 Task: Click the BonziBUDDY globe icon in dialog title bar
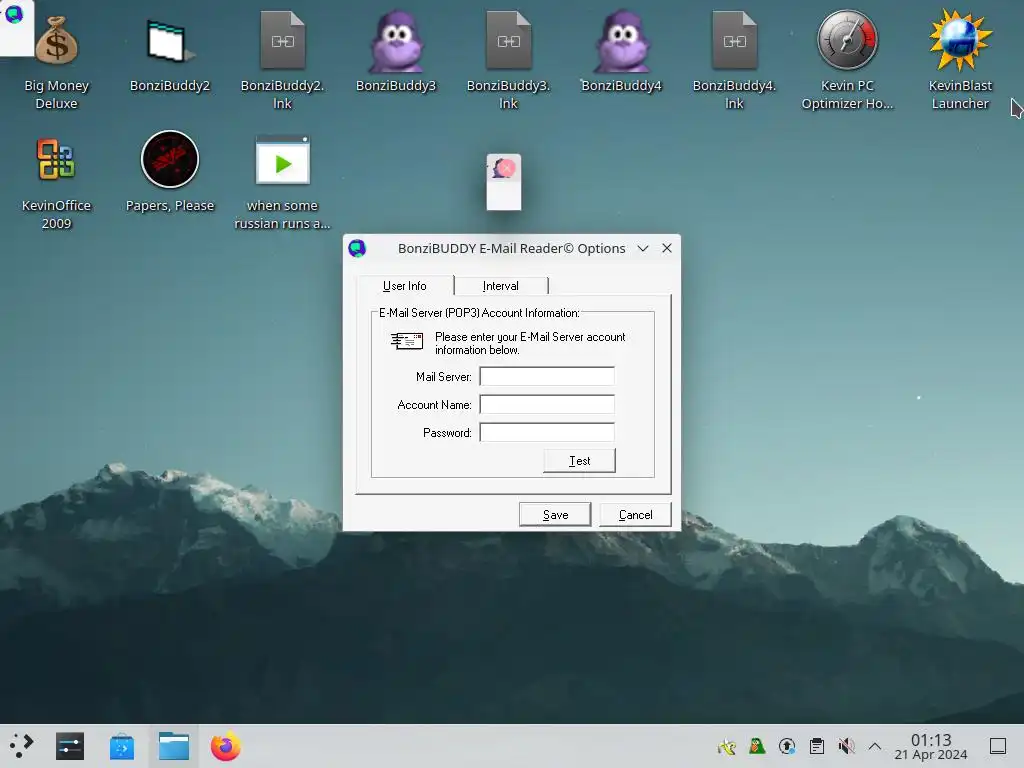pyautogui.click(x=357, y=248)
